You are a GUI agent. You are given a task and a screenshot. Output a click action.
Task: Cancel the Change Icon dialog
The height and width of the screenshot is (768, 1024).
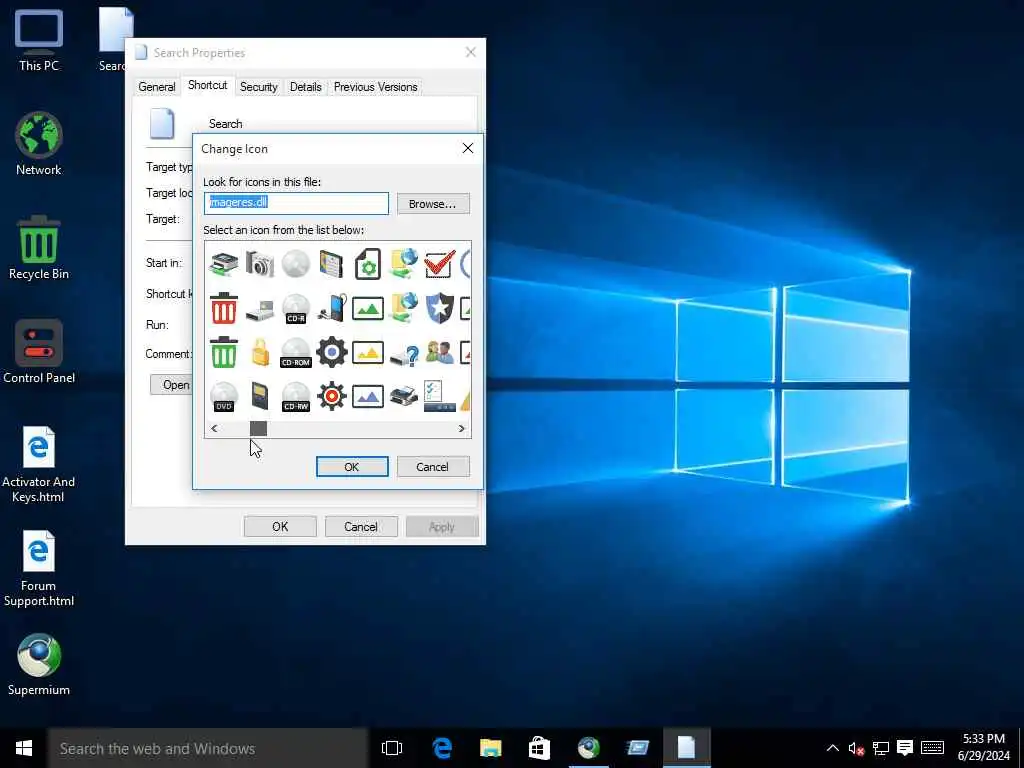click(433, 467)
